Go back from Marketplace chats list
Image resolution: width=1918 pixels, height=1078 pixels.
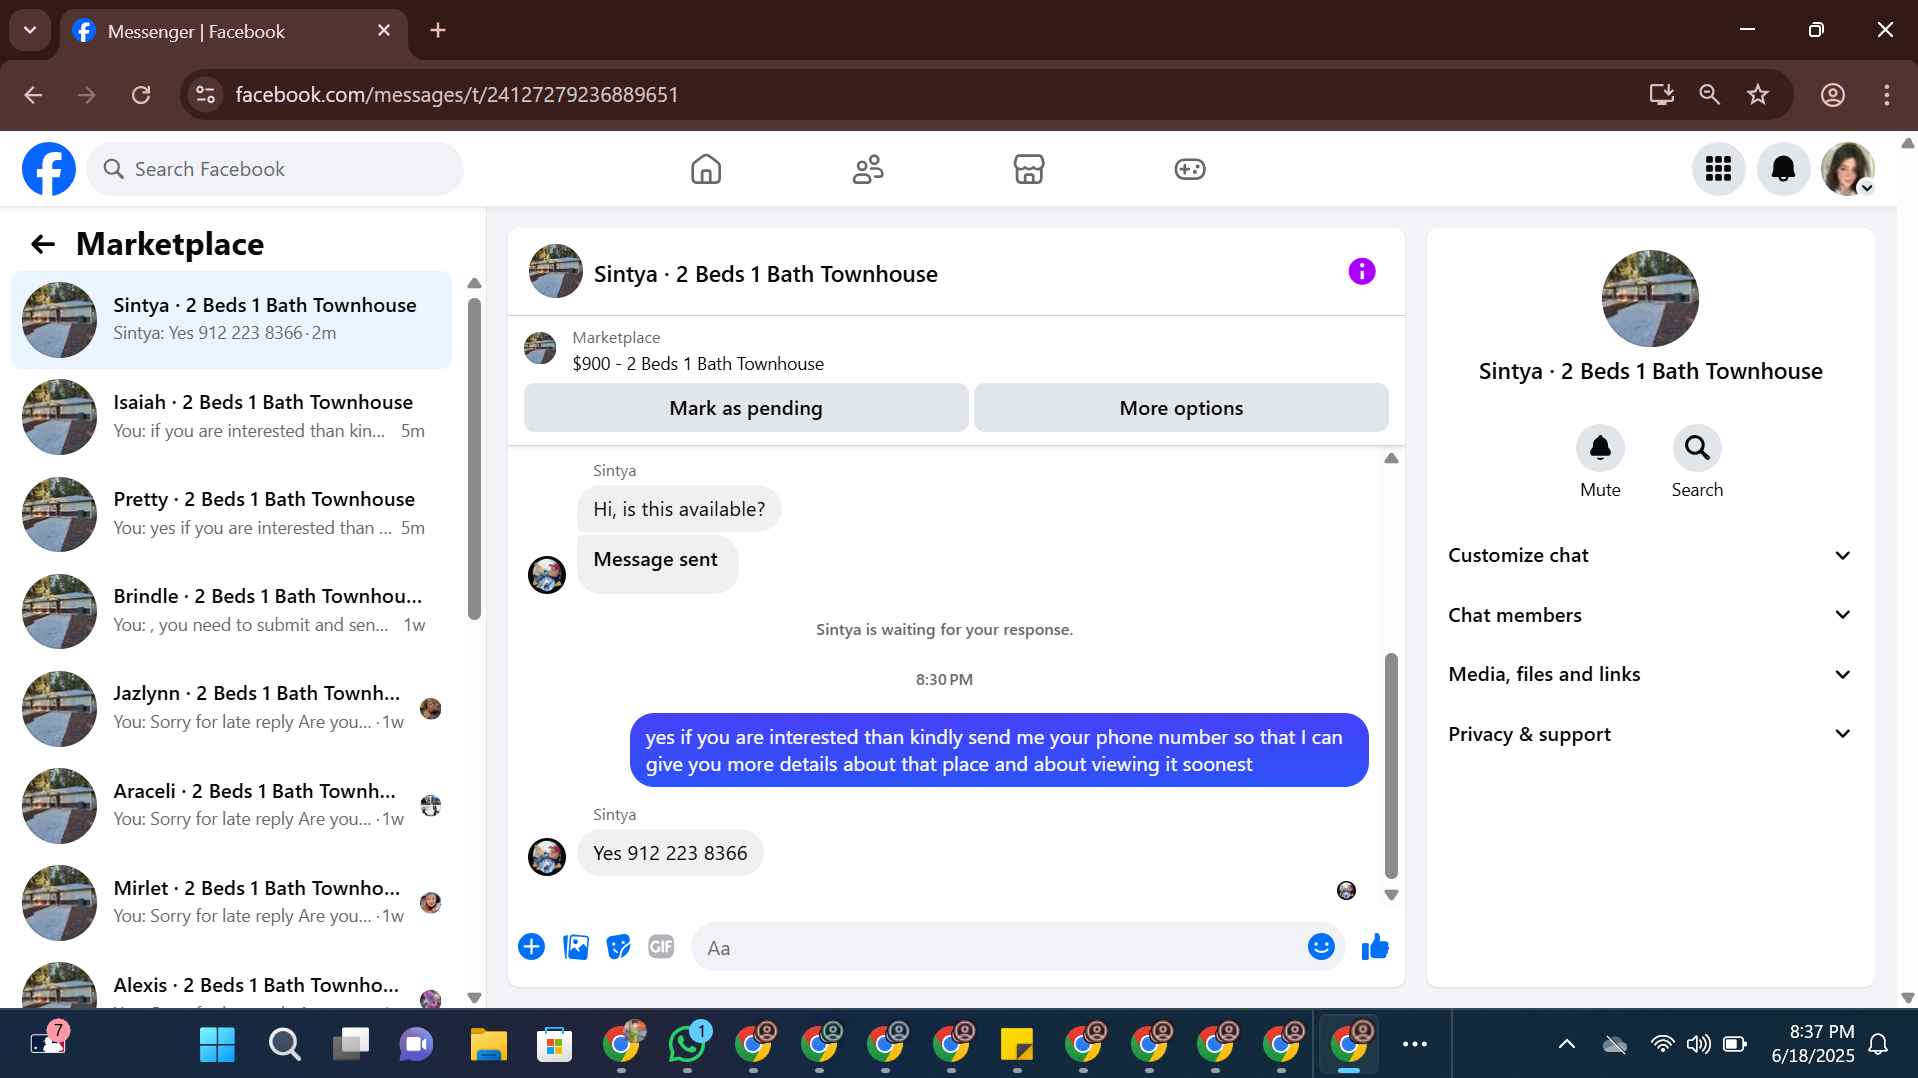click(43, 244)
